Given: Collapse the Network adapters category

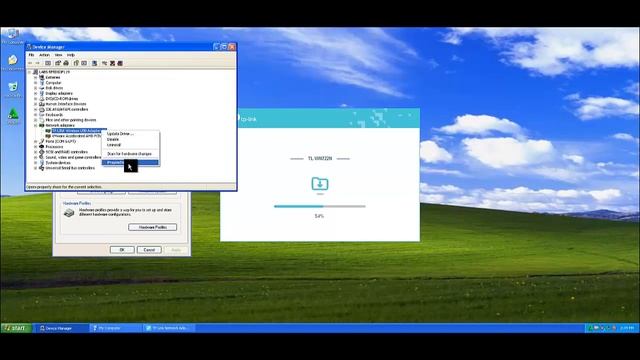Looking at the screenshot, I should [x=36, y=125].
